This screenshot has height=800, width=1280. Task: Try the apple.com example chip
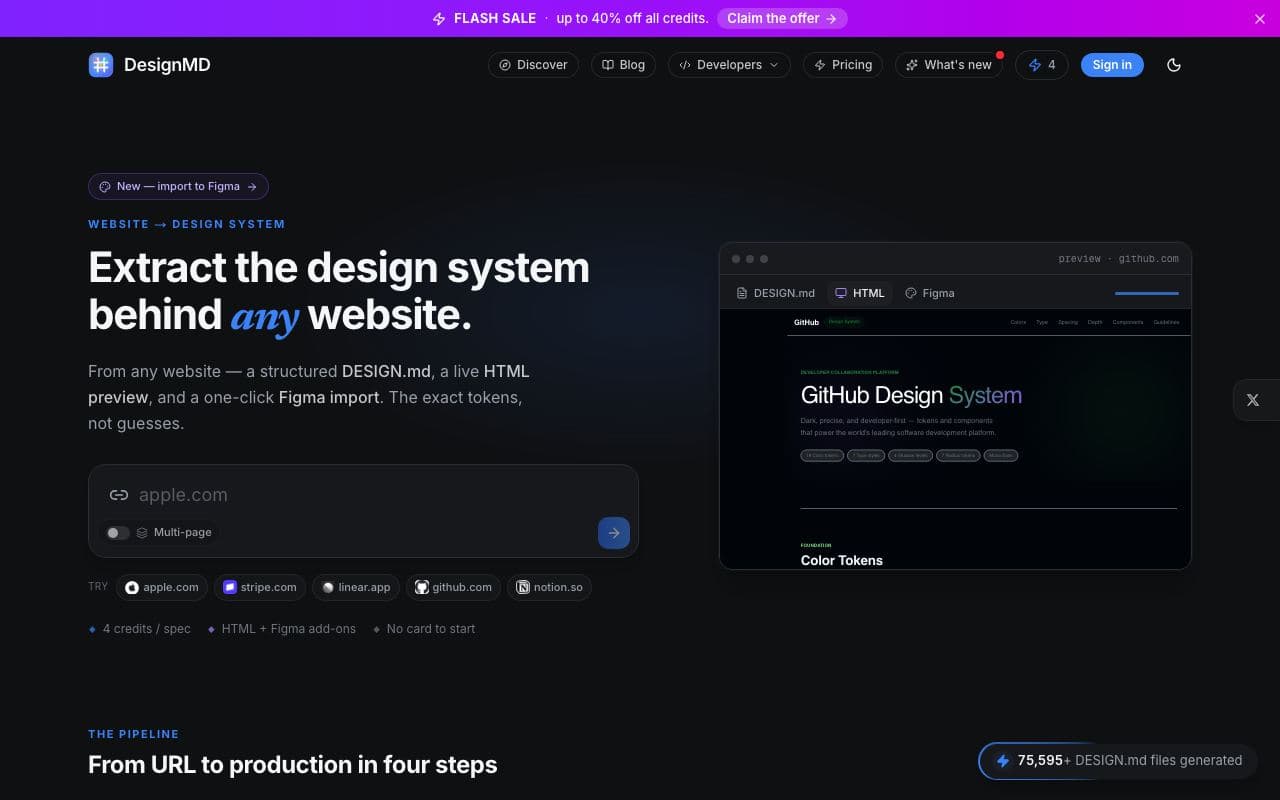(162, 587)
